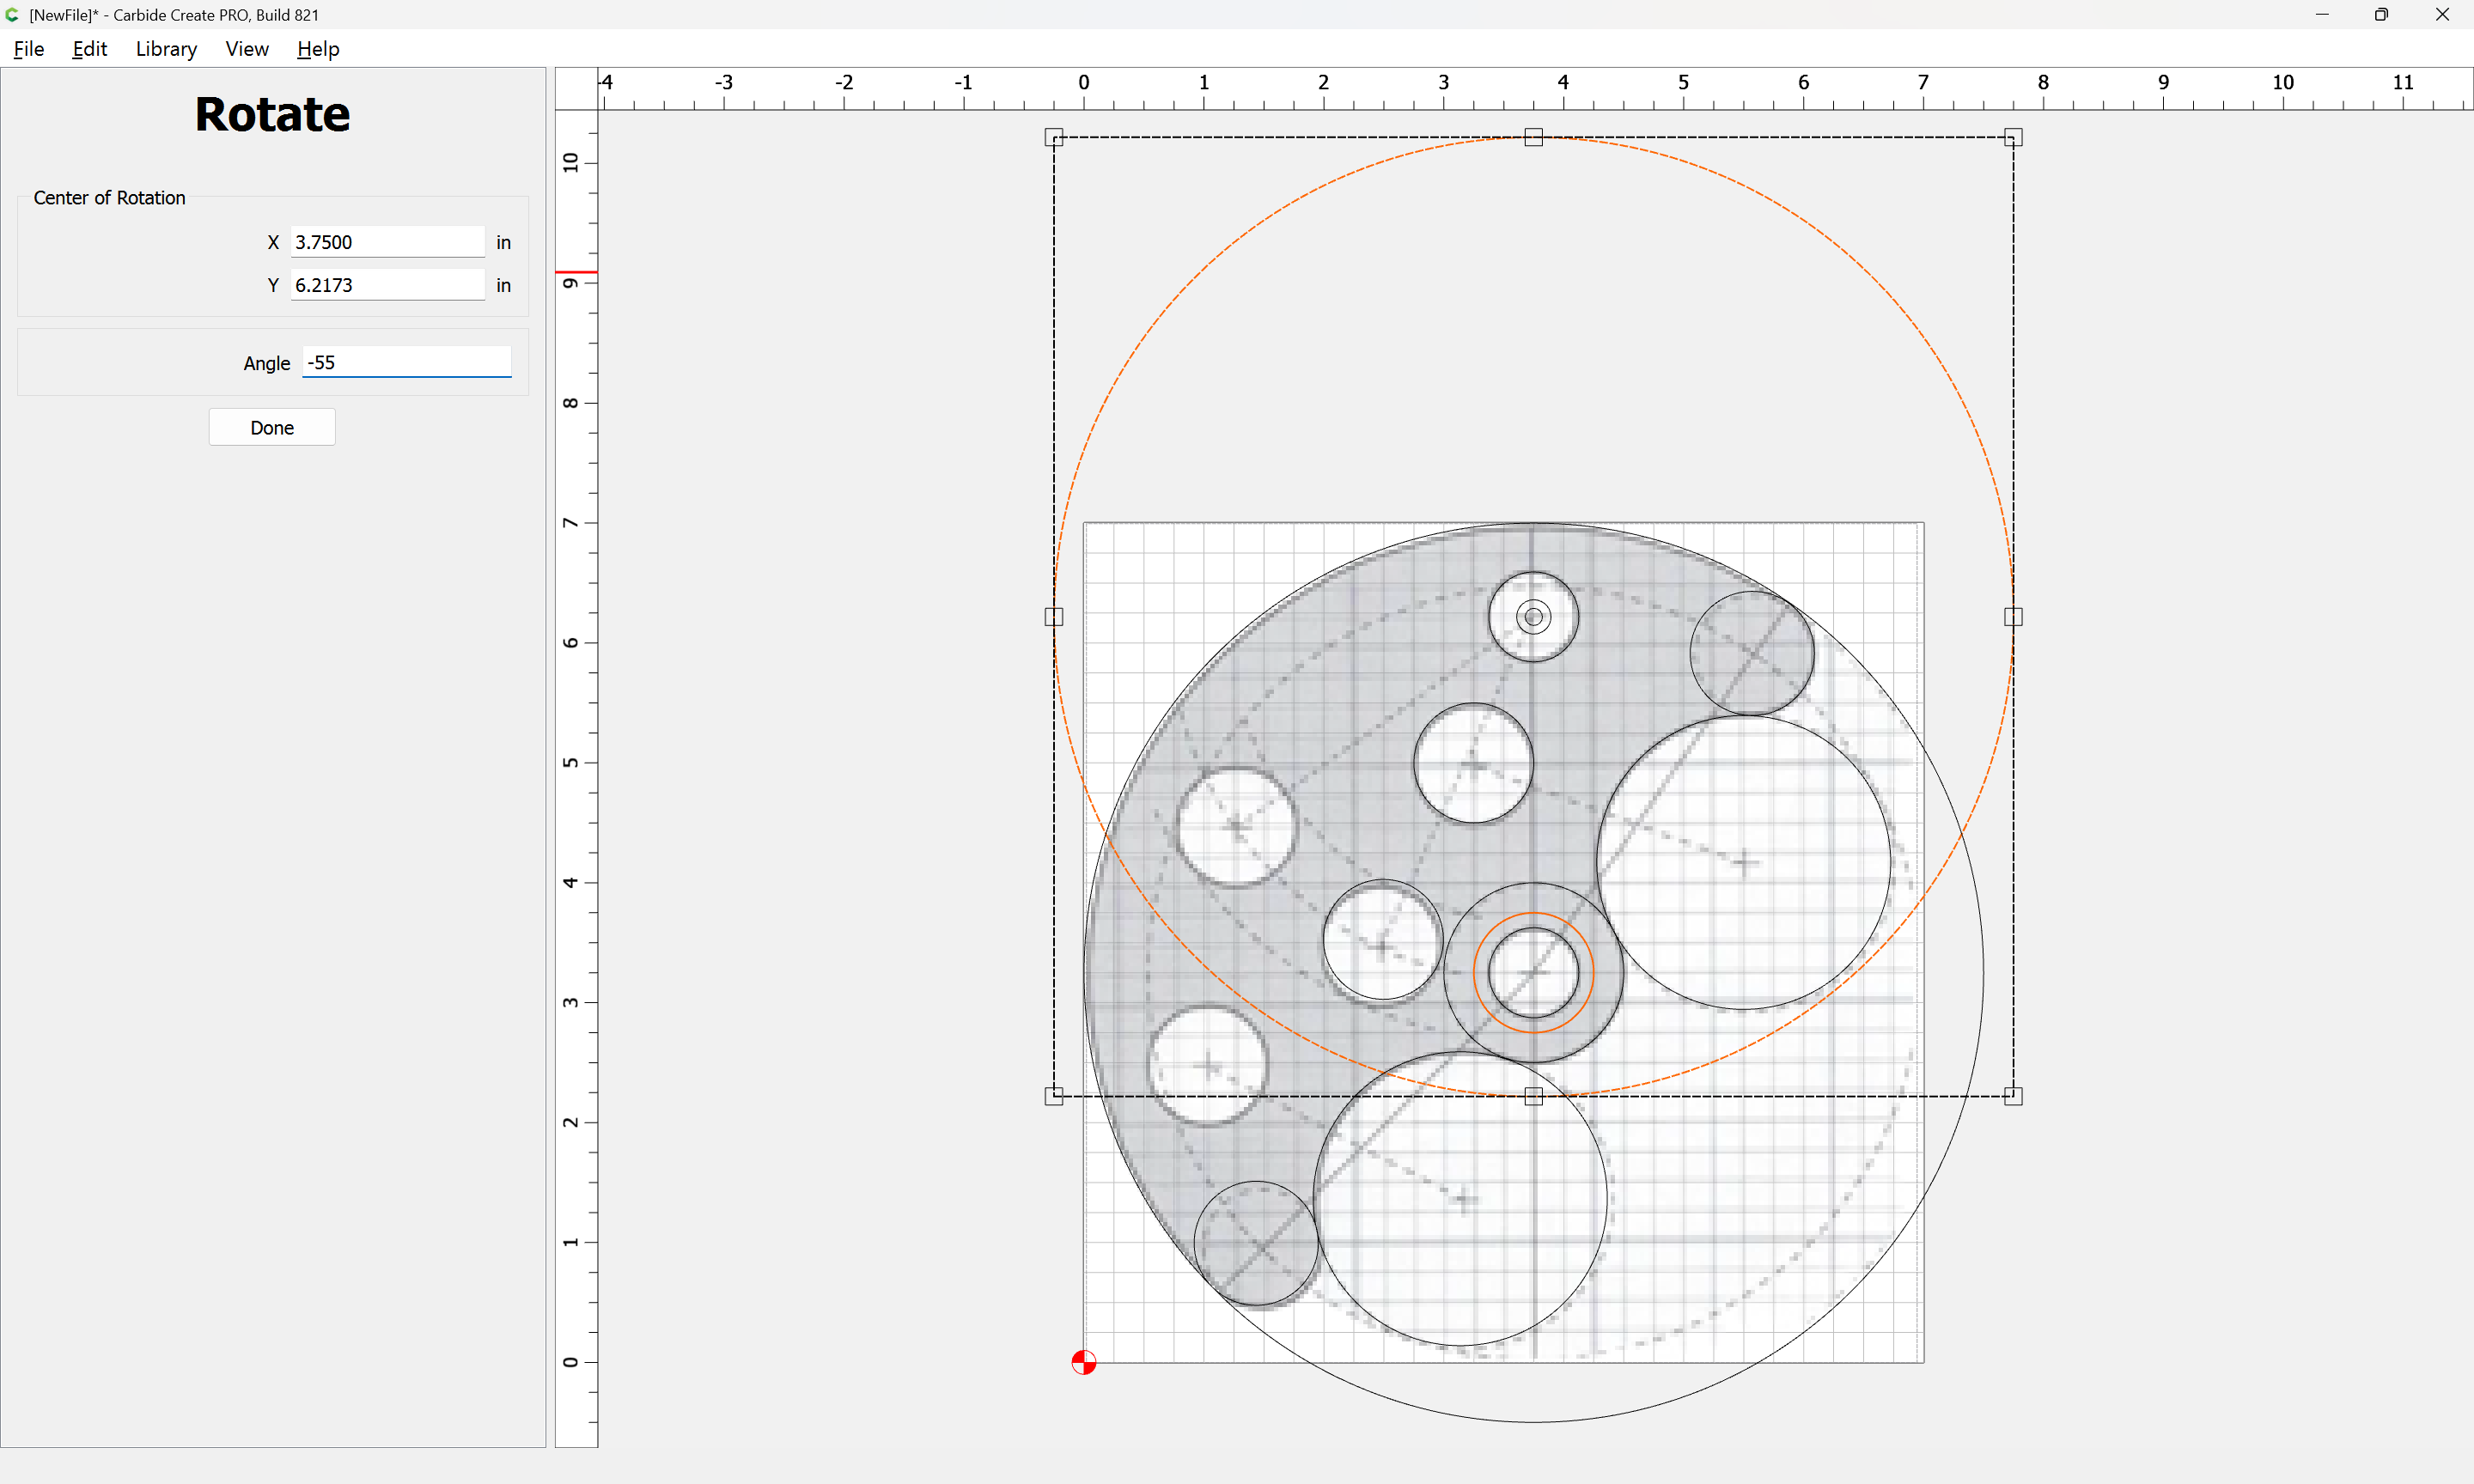Viewport: 2474px width, 1484px height.
Task: Click the Center of Rotation X field
Action: 388,242
